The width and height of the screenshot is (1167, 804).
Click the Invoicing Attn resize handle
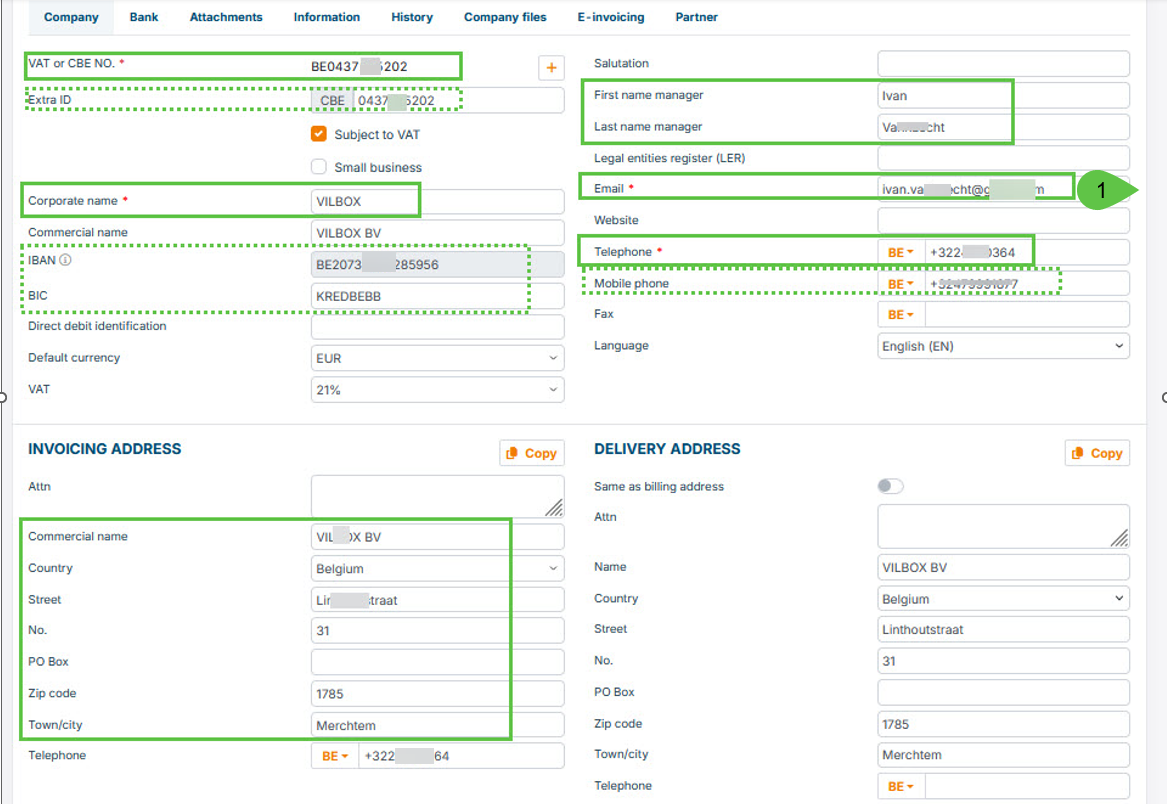point(554,508)
